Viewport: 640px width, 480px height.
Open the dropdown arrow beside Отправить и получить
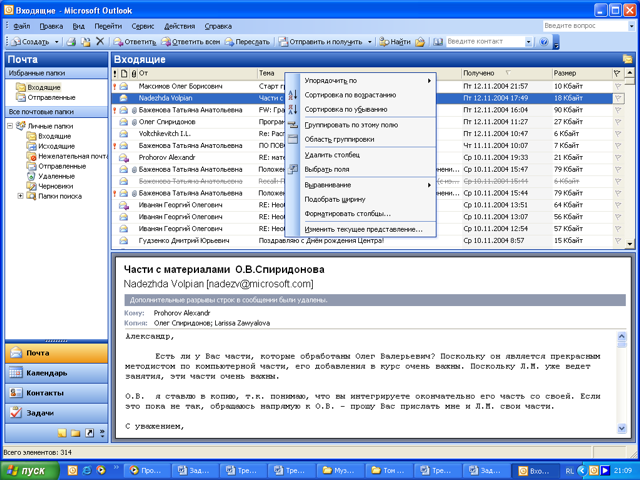click(x=370, y=42)
